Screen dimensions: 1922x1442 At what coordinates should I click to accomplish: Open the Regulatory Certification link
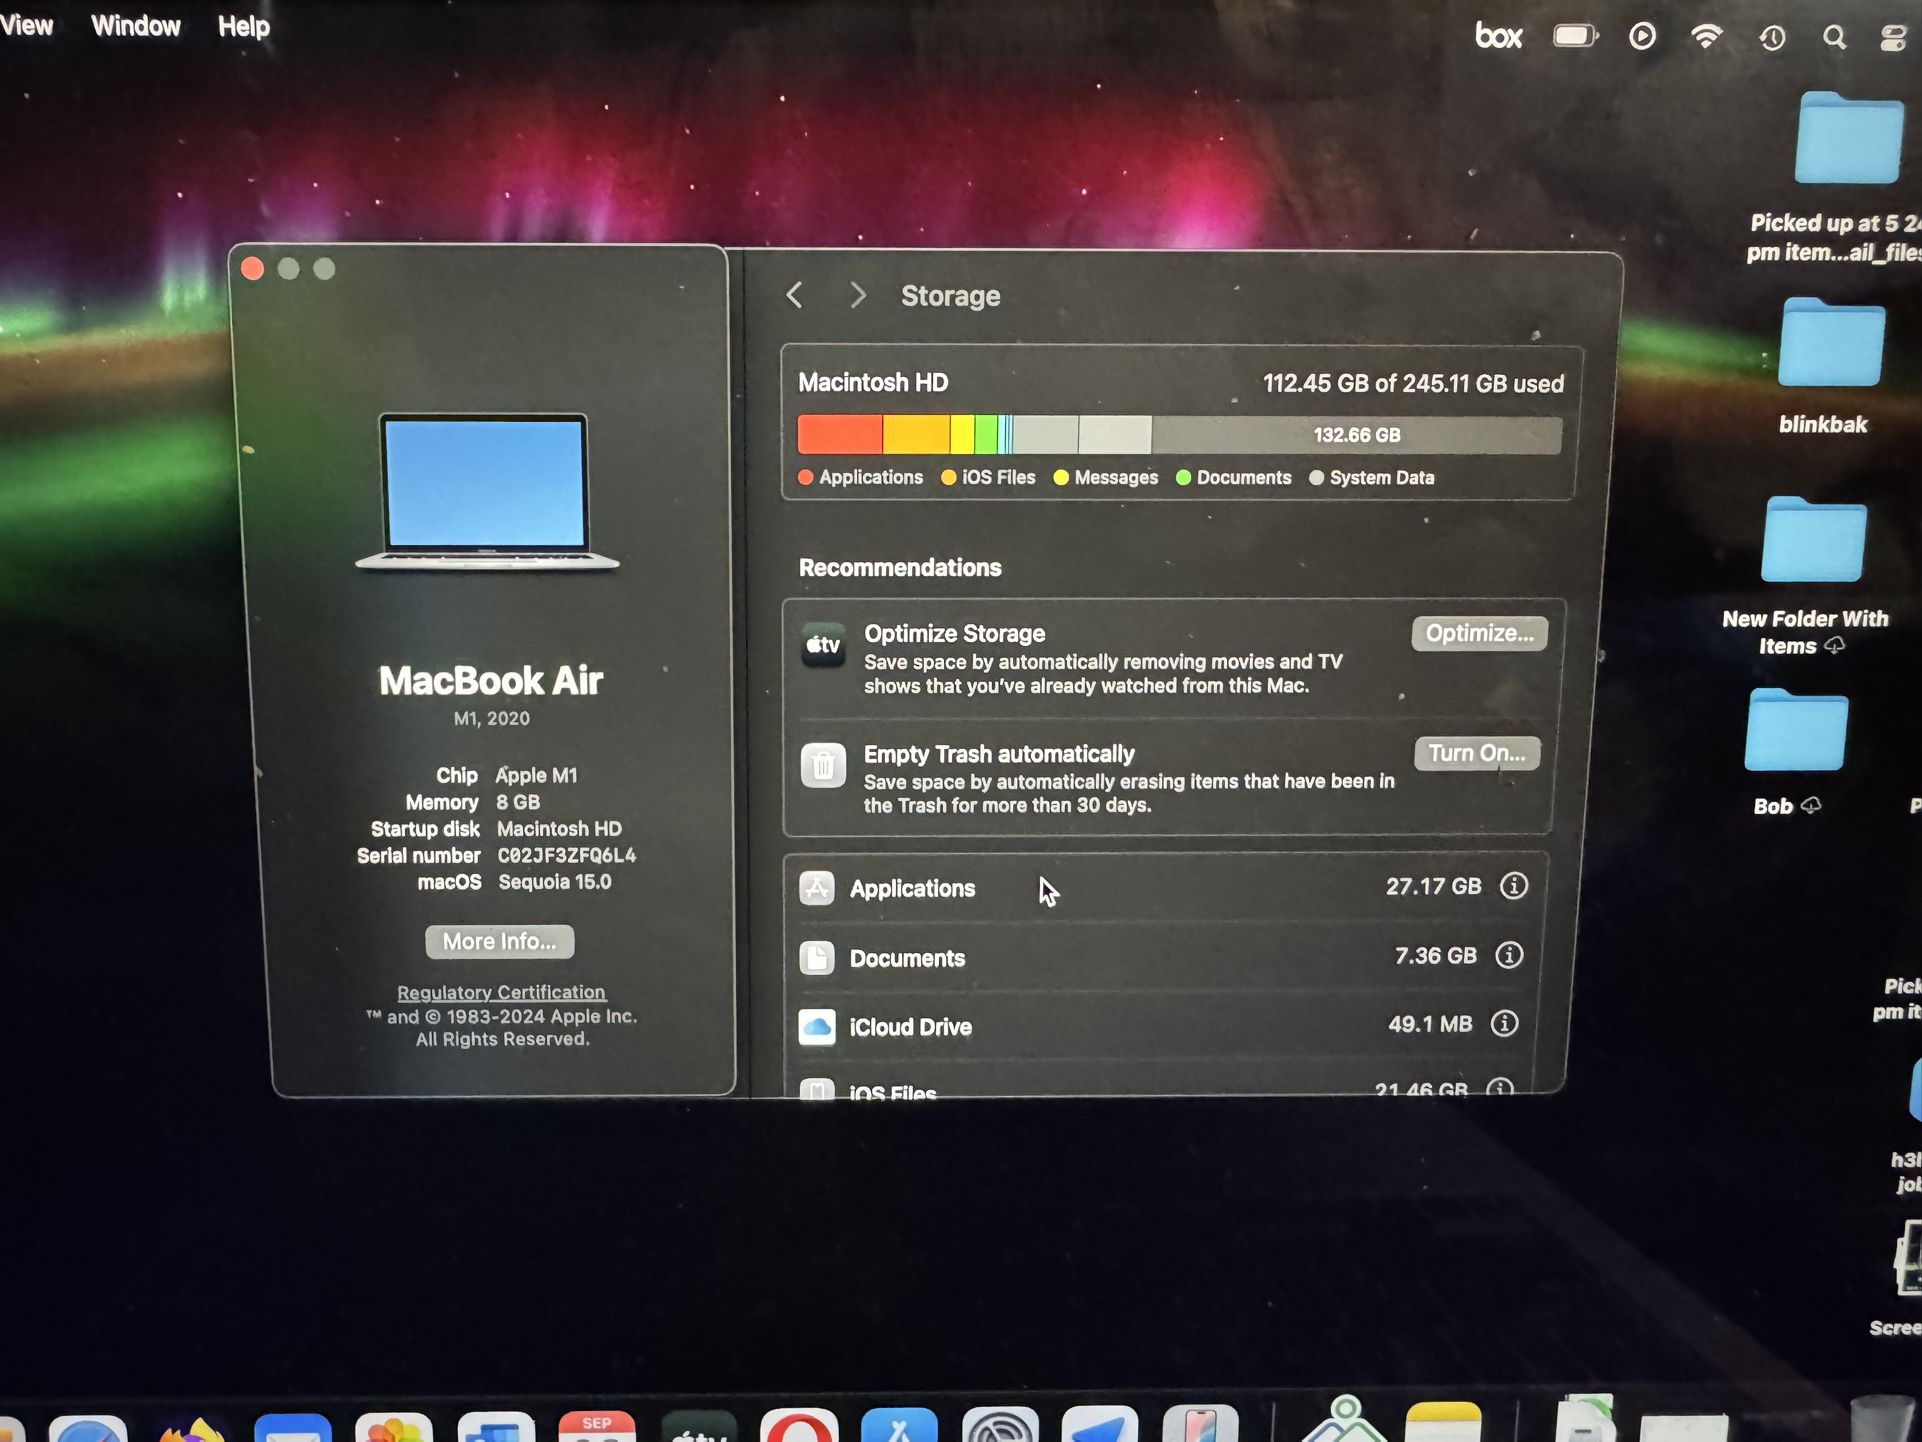coord(501,992)
